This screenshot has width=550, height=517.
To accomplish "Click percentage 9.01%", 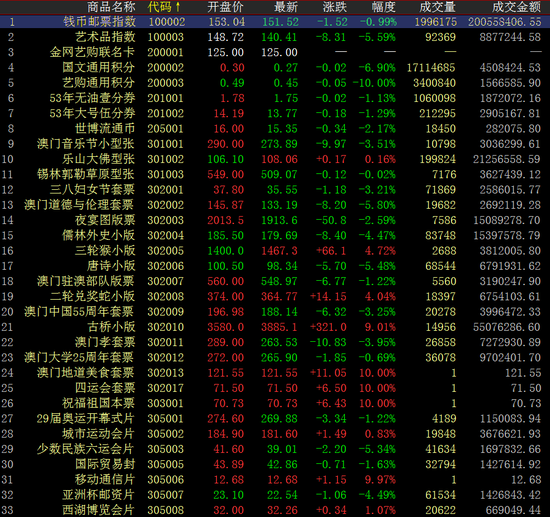I will pos(380,327).
